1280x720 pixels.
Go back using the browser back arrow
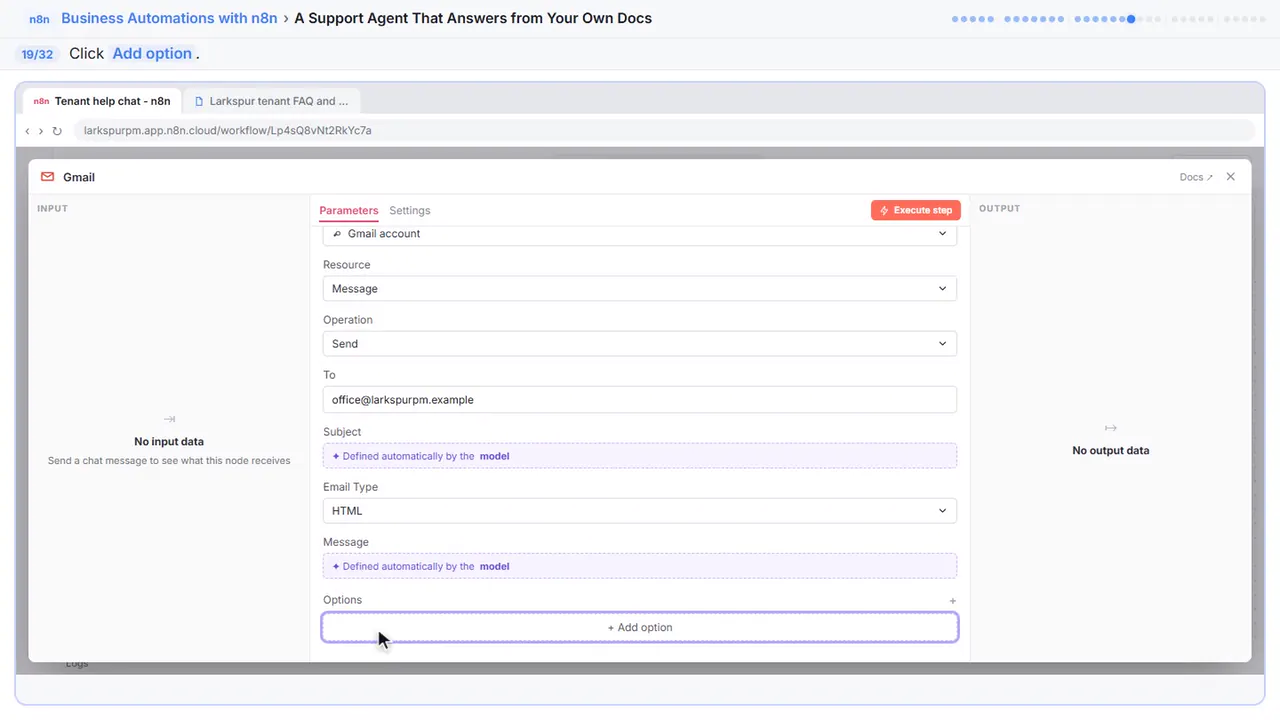[x=27, y=131]
